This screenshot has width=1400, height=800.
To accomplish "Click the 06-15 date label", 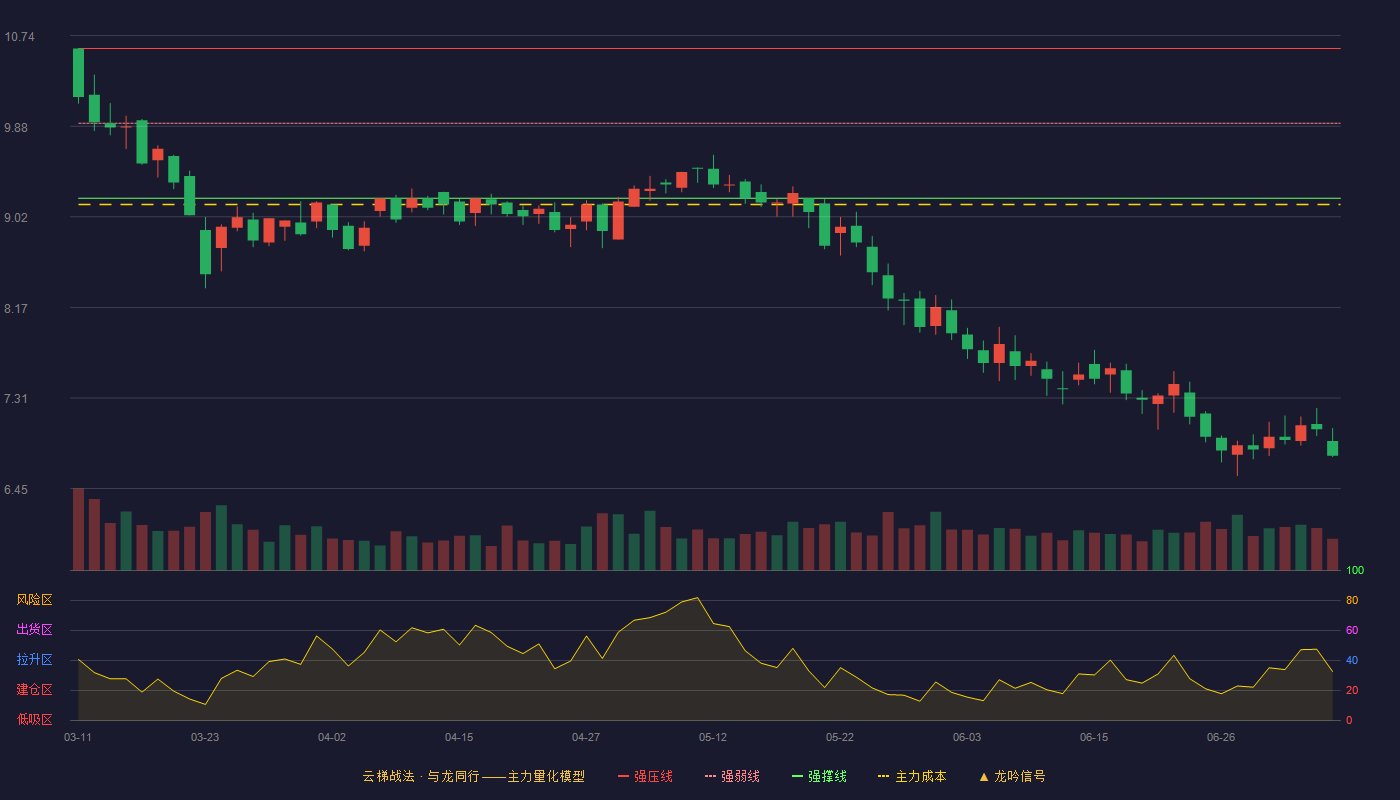I will (x=1094, y=737).
